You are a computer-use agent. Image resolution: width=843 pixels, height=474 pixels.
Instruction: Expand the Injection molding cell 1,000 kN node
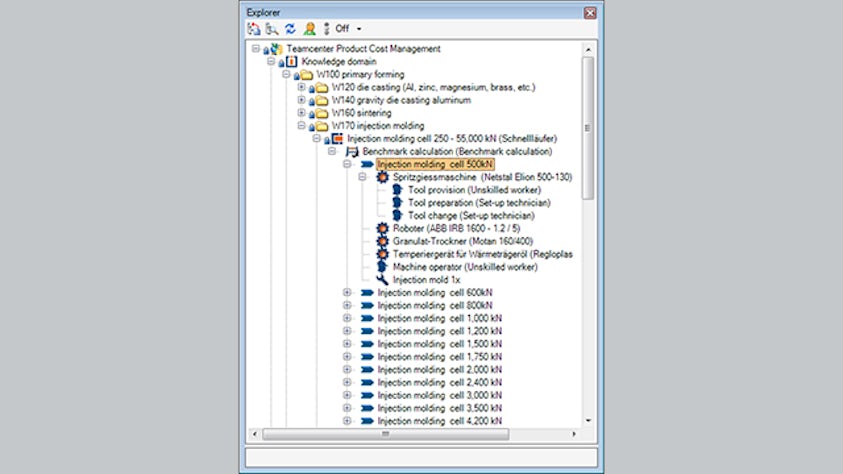347,318
